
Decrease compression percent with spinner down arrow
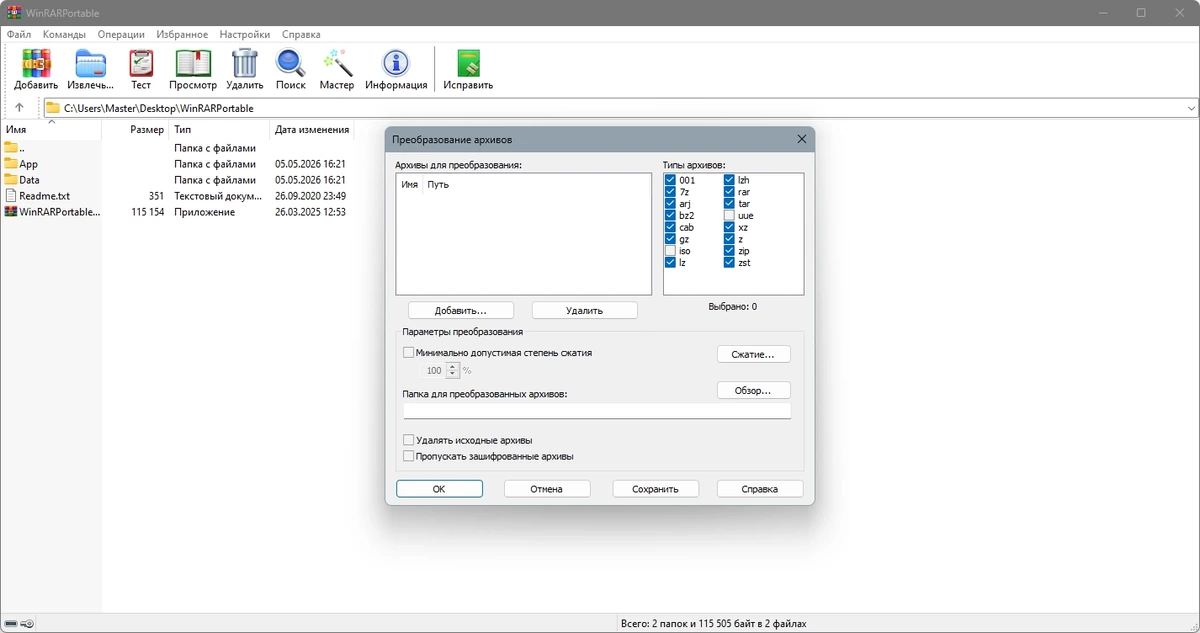click(453, 374)
